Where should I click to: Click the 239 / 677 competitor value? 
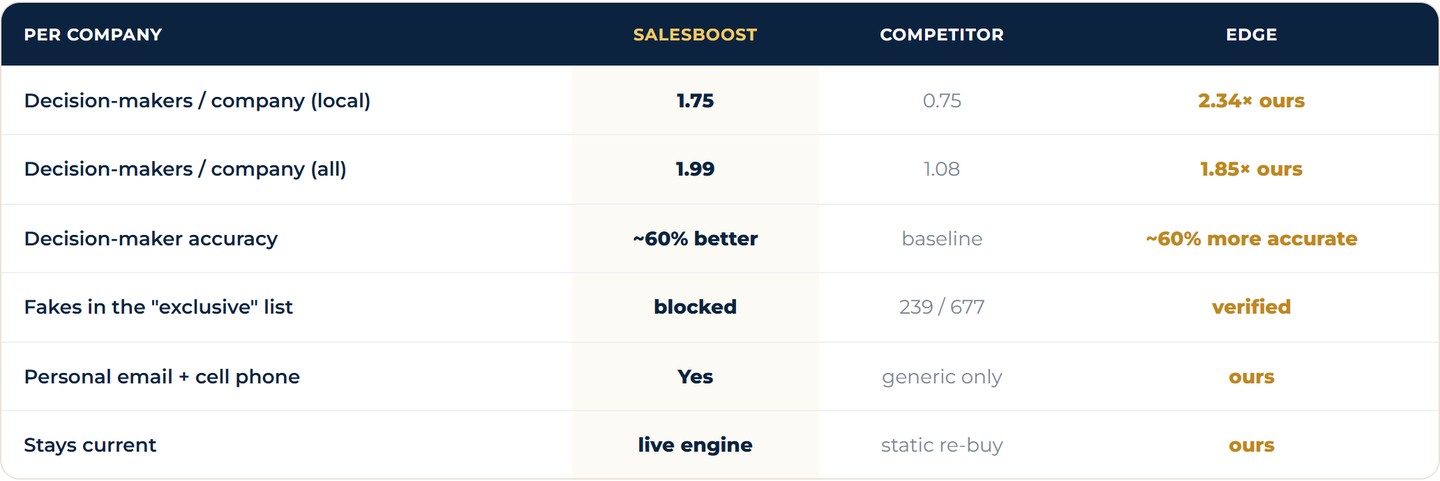coord(942,307)
